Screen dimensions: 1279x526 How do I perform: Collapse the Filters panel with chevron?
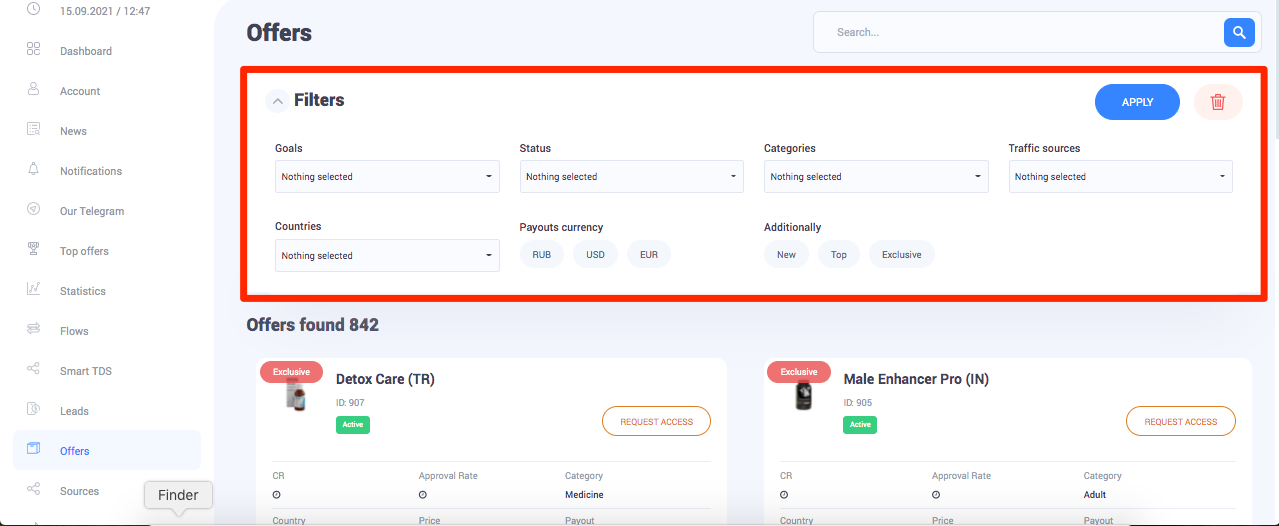(x=277, y=101)
